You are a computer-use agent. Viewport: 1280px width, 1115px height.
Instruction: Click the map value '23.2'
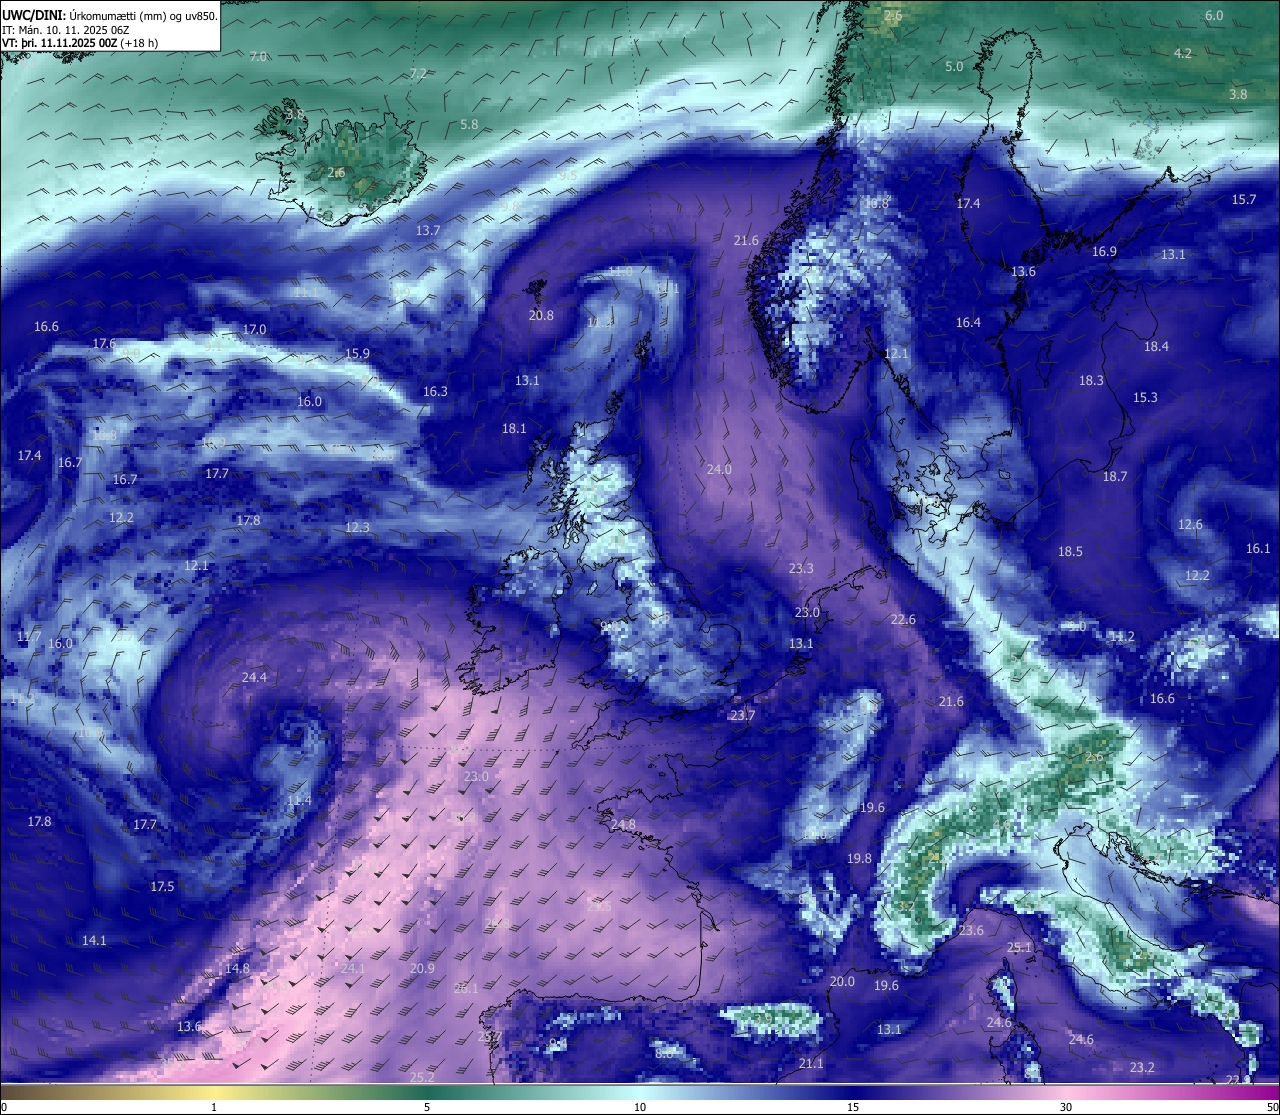tap(1142, 1068)
